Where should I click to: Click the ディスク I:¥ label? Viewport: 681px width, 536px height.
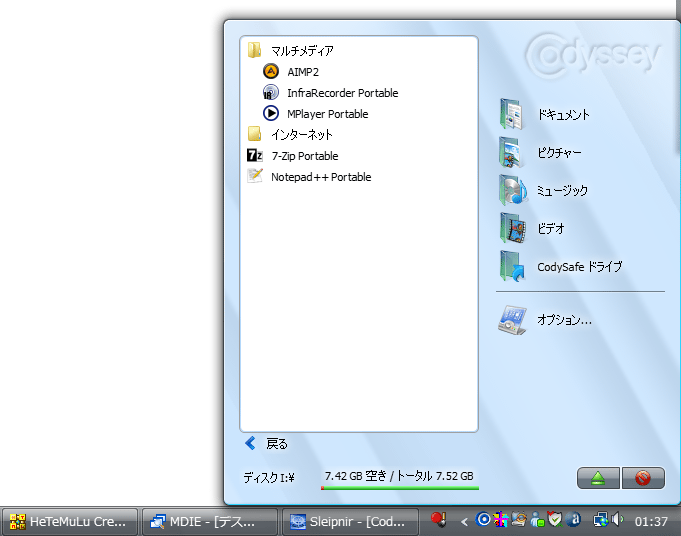268,478
